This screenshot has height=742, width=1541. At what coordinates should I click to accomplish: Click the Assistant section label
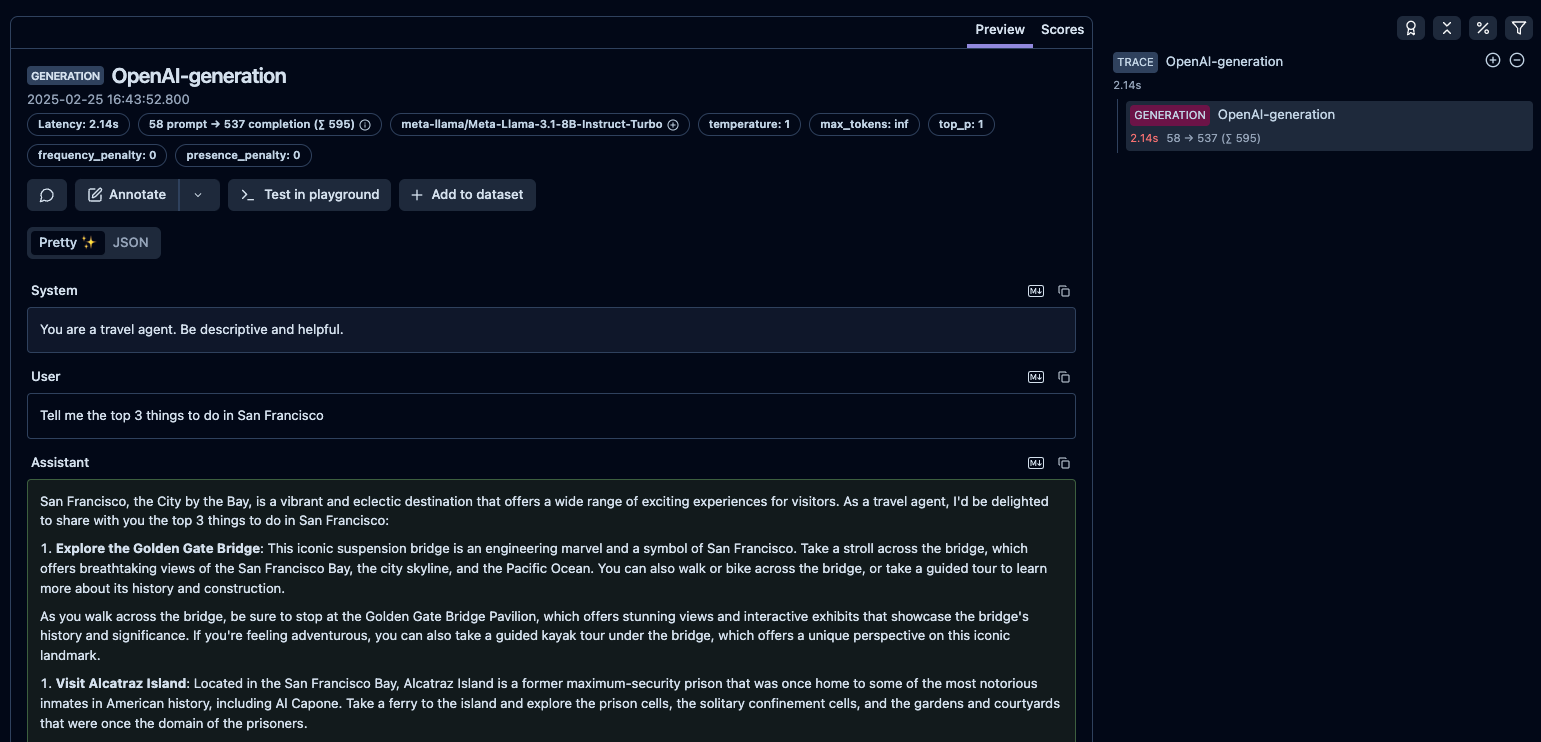[x=60, y=463]
